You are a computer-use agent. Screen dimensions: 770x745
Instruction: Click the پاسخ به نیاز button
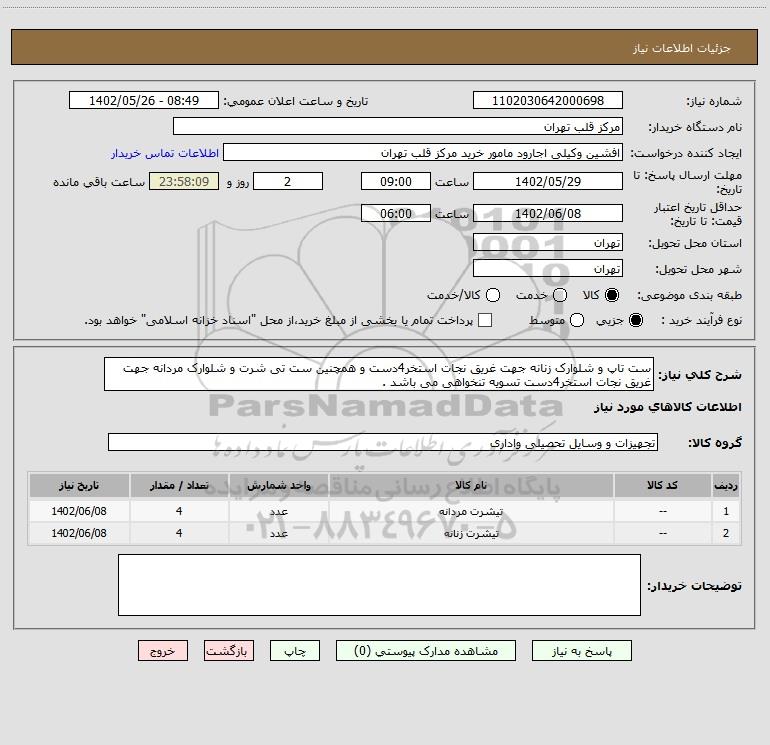(581, 651)
